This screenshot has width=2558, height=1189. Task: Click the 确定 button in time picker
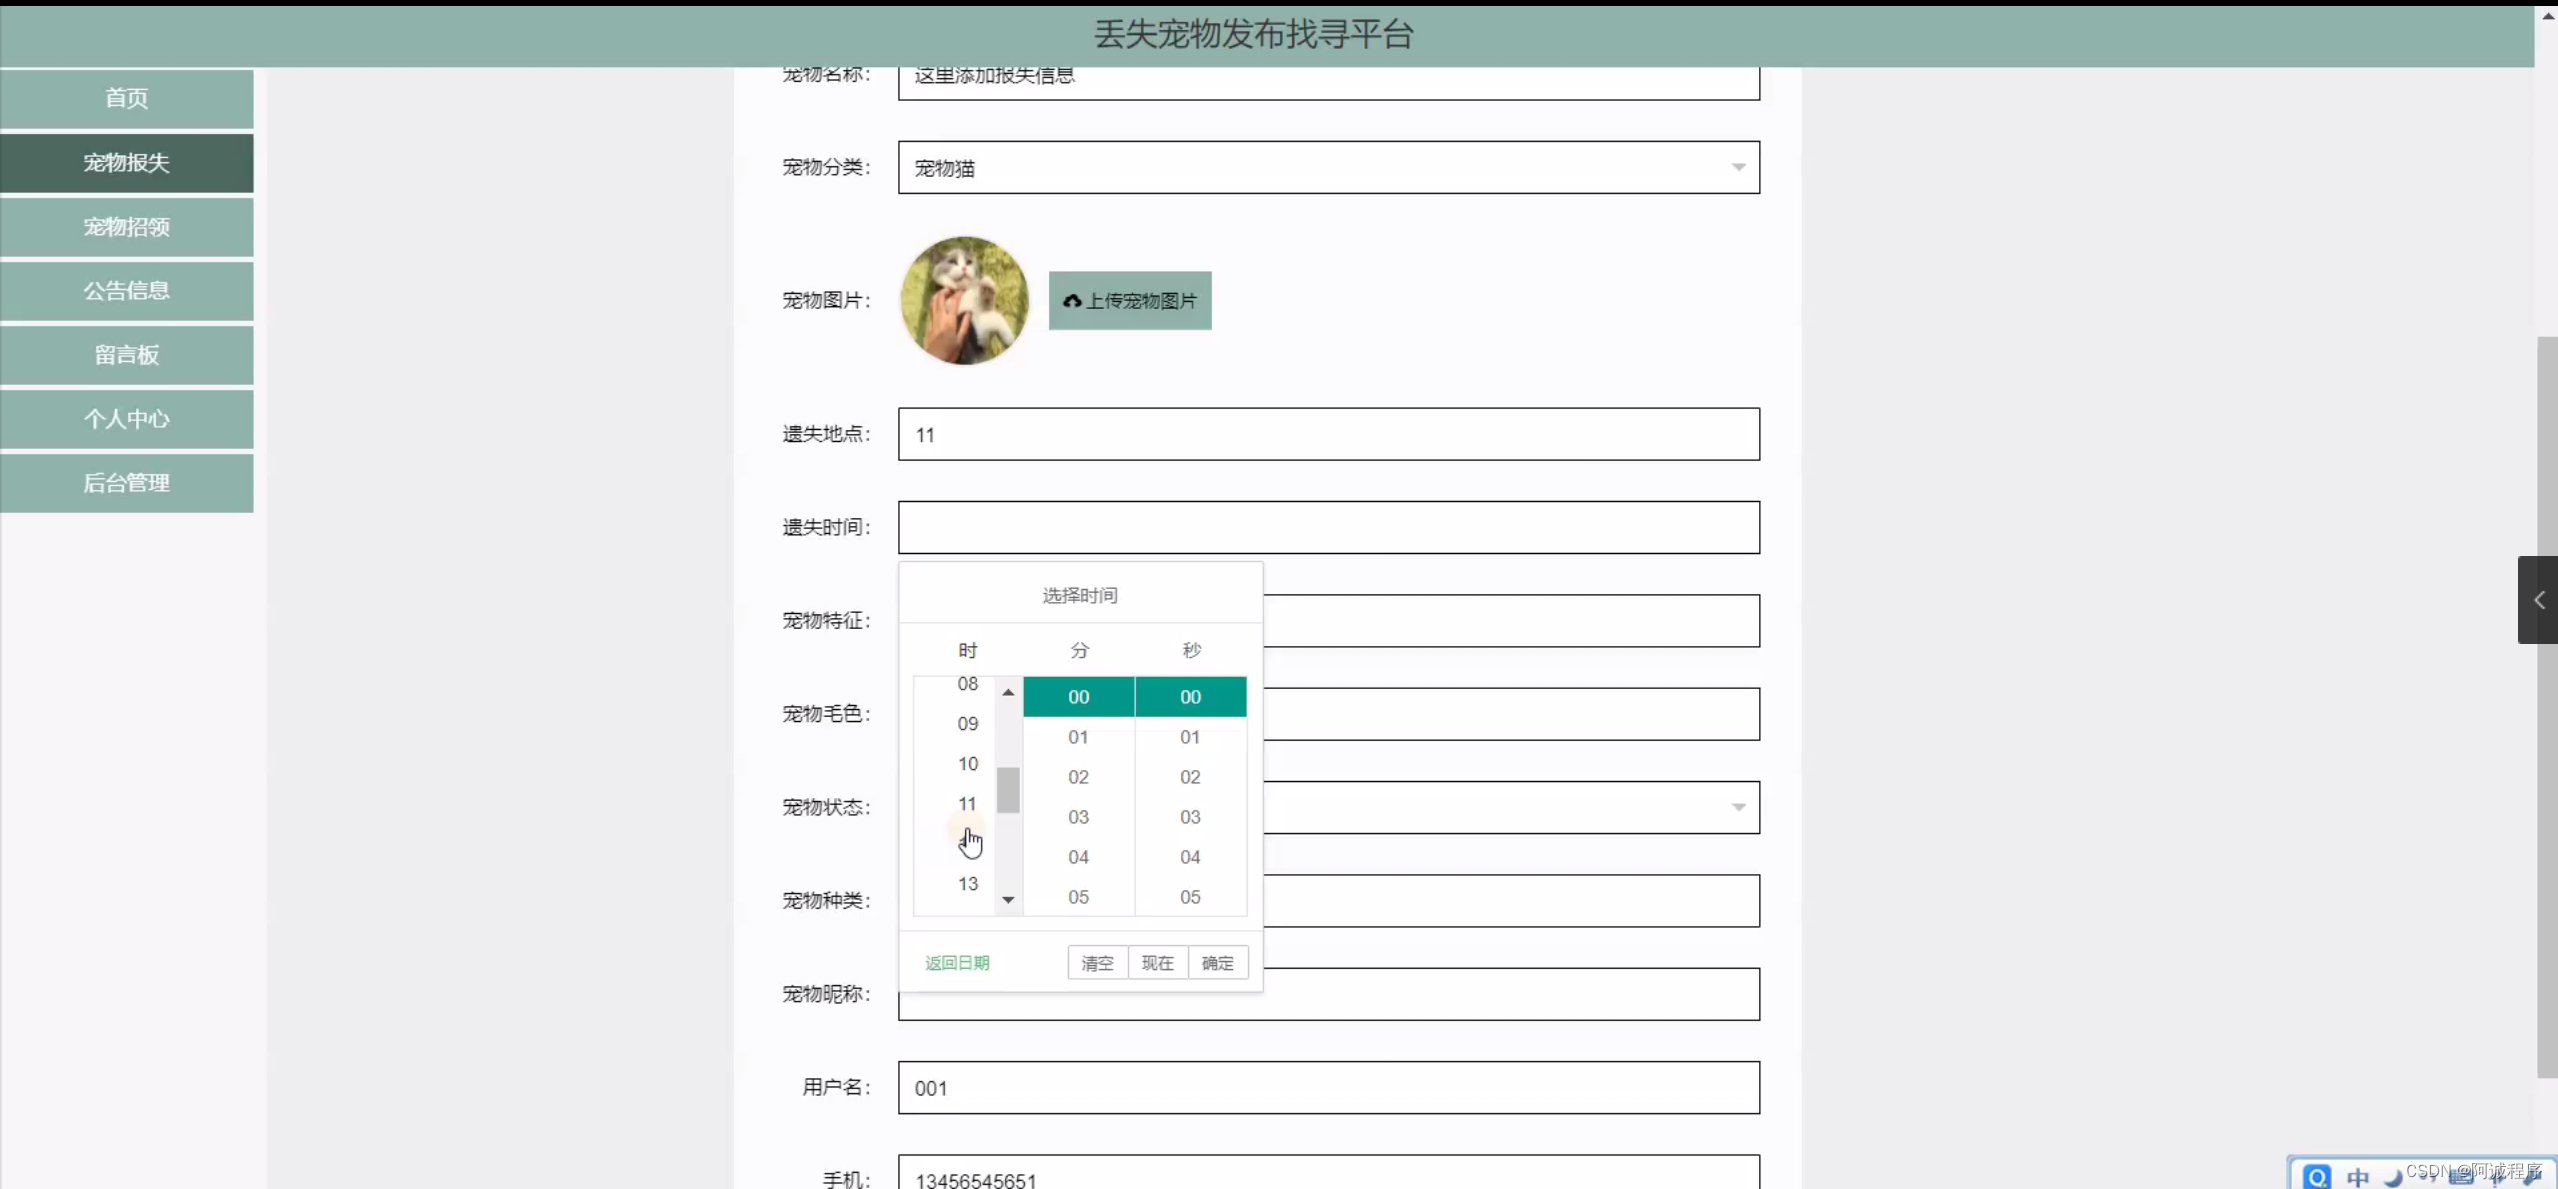click(1217, 963)
